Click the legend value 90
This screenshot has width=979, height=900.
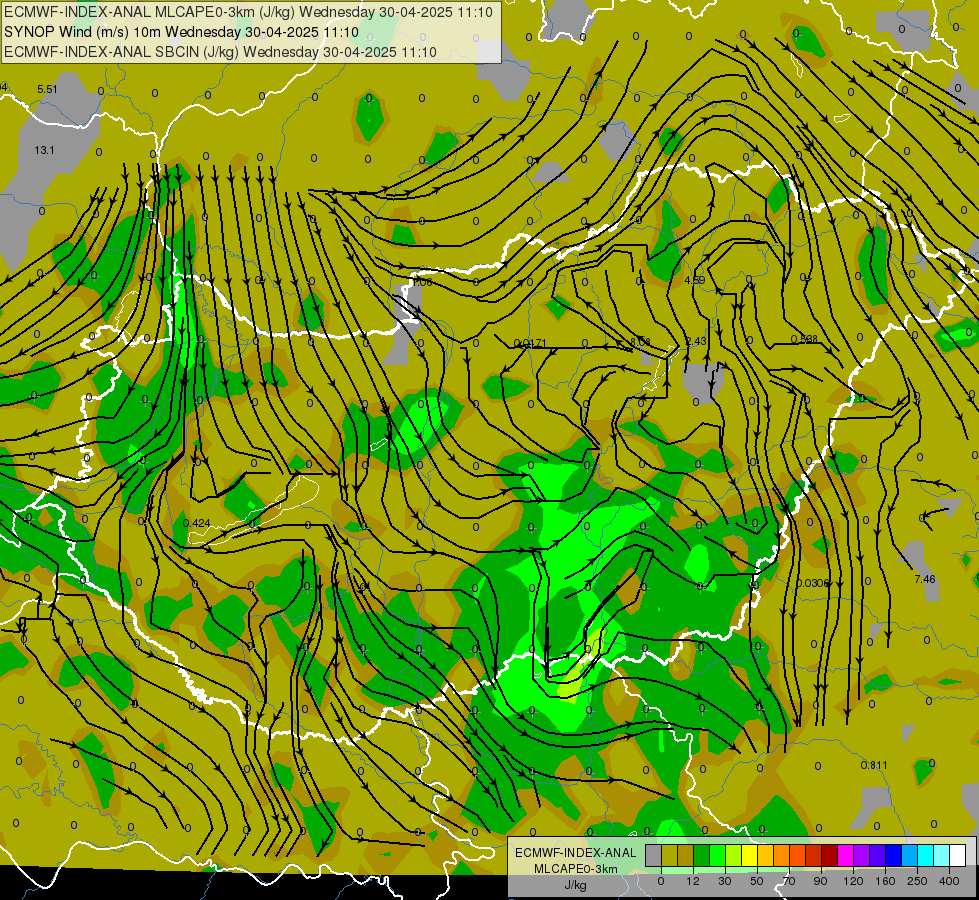click(820, 881)
